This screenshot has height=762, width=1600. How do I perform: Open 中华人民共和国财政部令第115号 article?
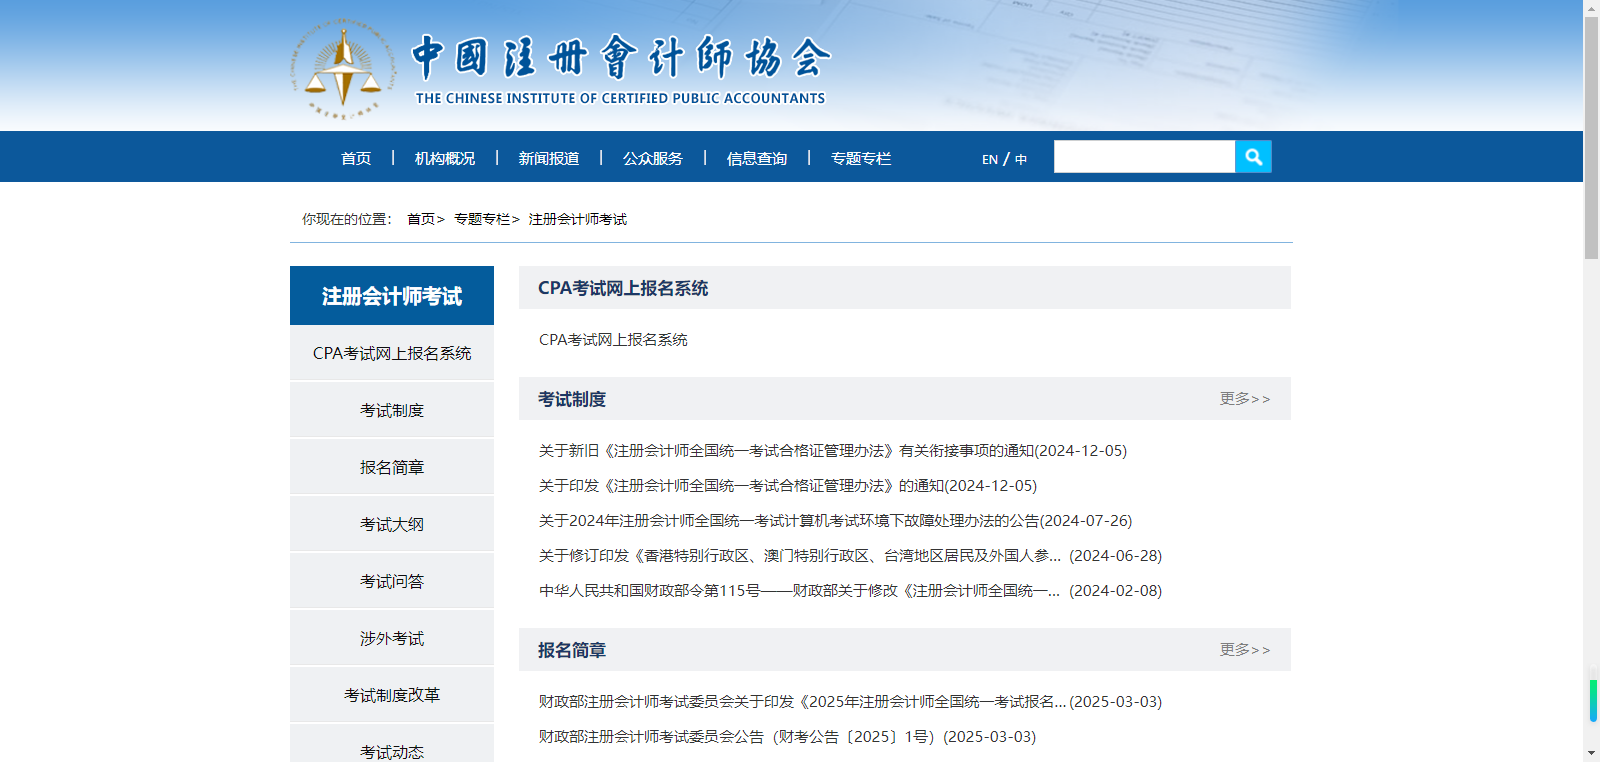pyautogui.click(x=850, y=591)
